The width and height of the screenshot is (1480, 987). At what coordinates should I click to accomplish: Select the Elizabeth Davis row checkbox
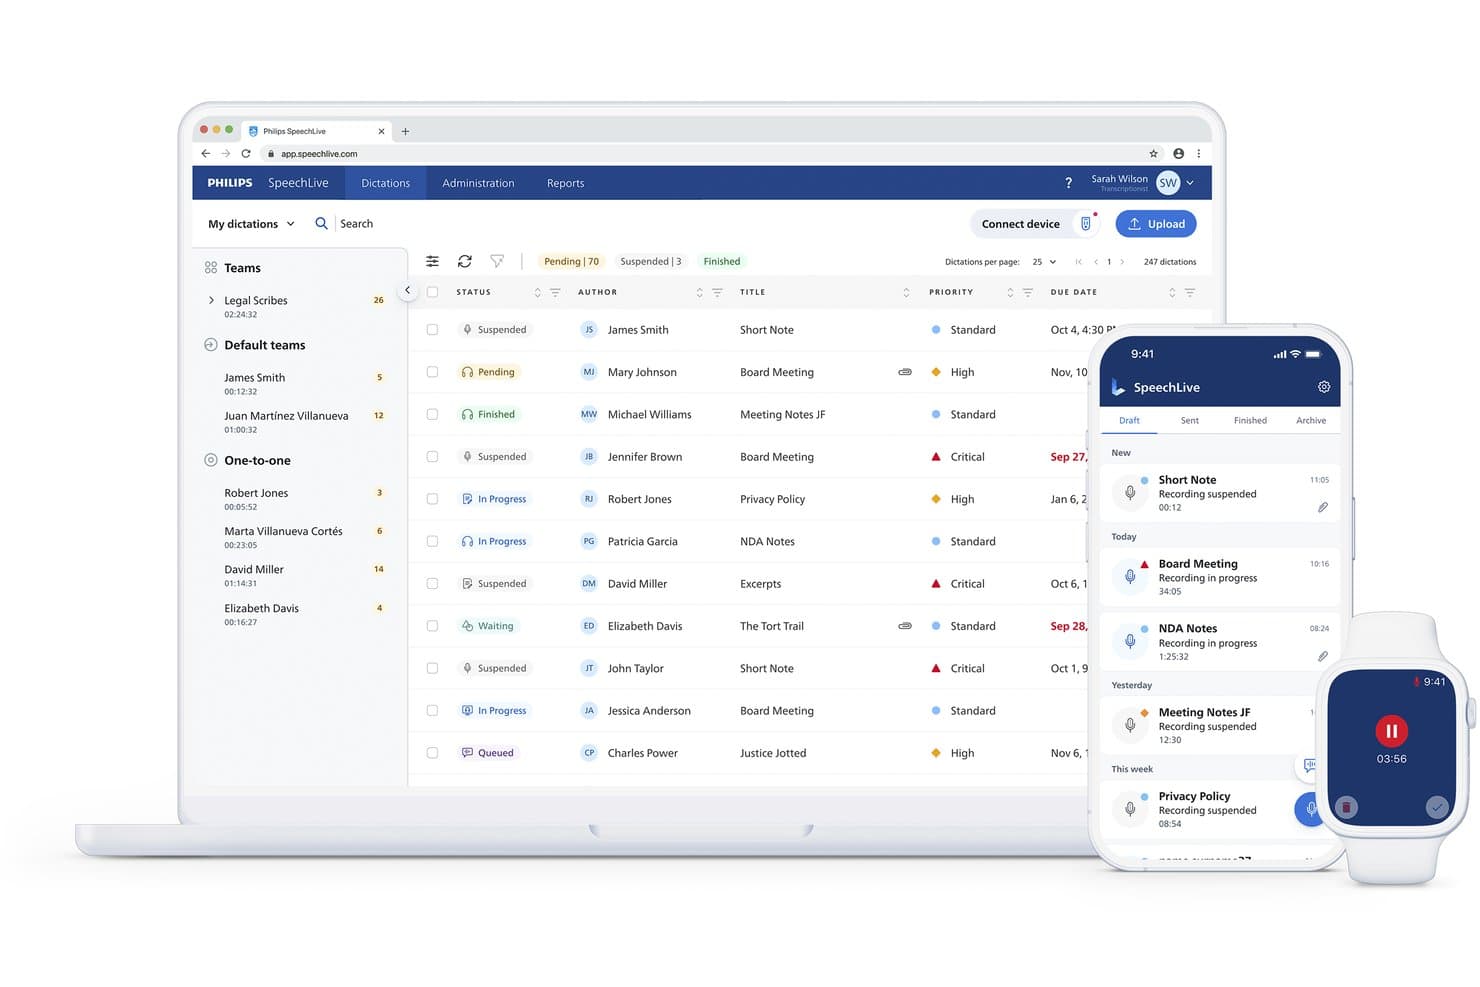[x=432, y=626]
